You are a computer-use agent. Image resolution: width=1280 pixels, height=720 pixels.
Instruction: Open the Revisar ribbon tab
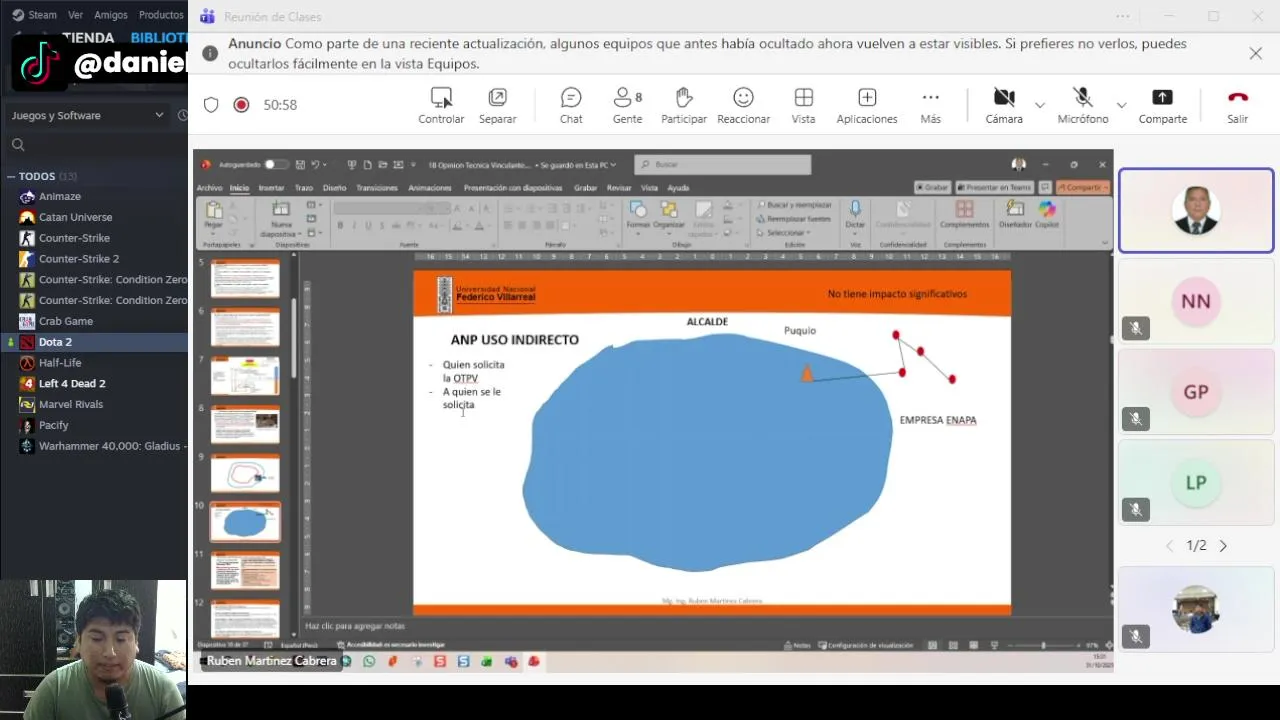pyautogui.click(x=619, y=188)
